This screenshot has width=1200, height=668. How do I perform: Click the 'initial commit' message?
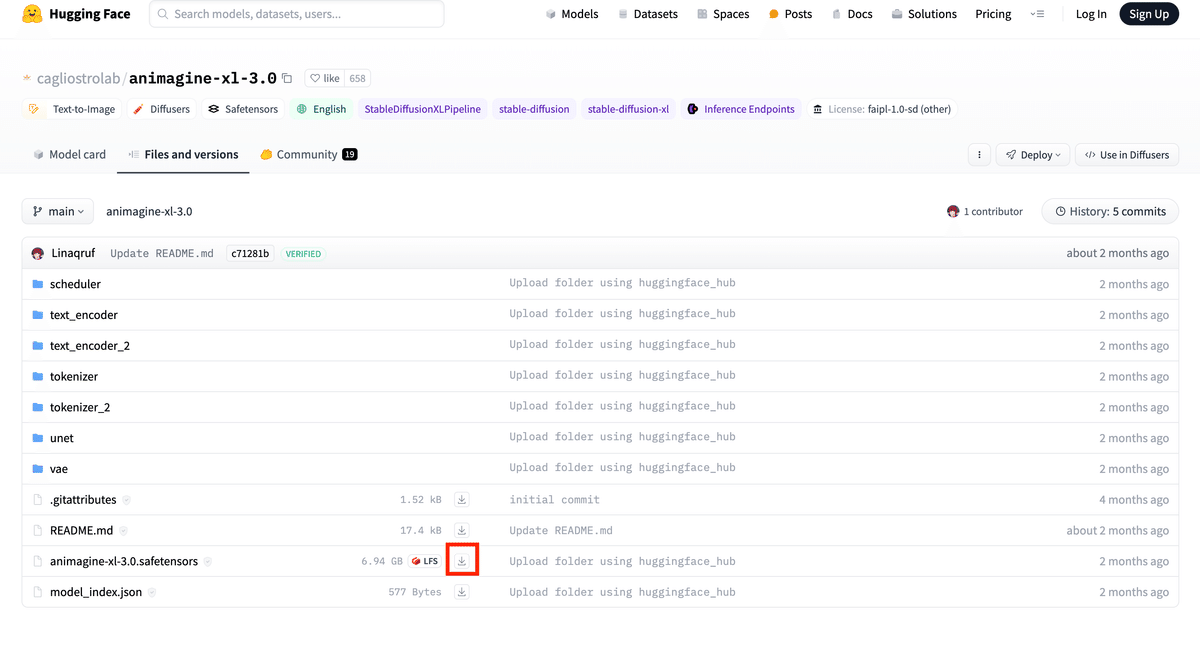(x=555, y=500)
